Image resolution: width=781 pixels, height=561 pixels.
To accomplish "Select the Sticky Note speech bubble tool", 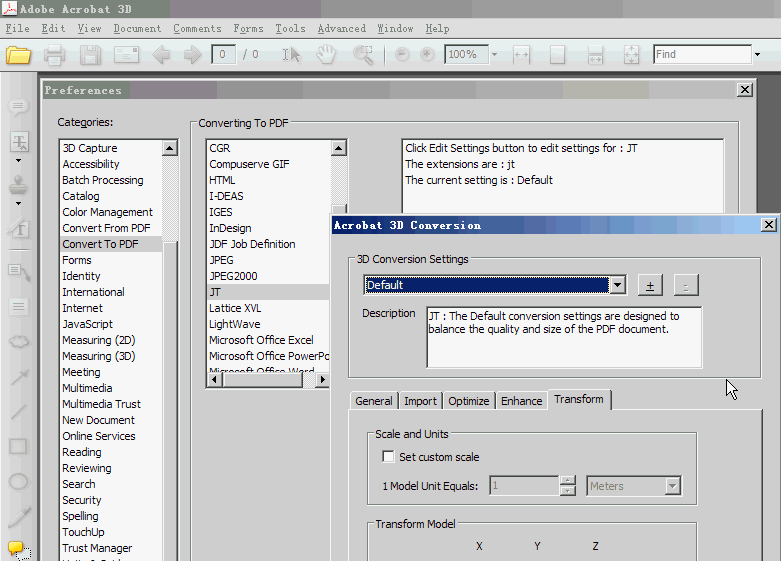I will coord(18,107).
